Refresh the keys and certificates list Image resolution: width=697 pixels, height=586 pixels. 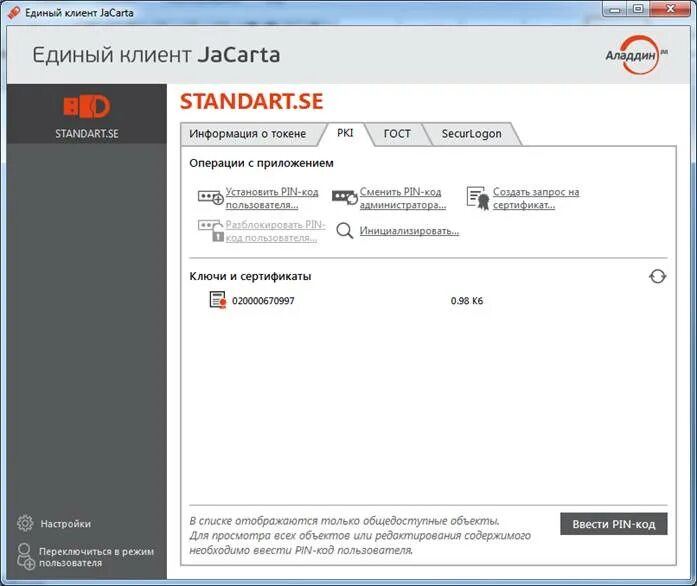(657, 277)
